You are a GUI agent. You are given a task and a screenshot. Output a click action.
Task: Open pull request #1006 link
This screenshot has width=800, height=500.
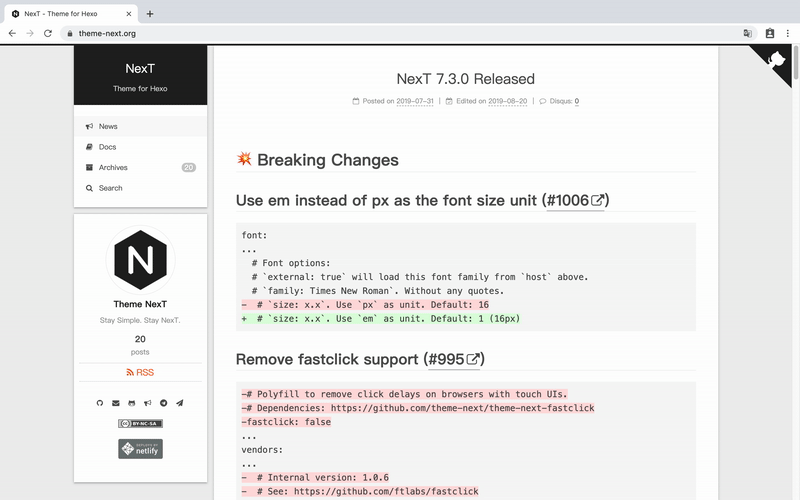[x=575, y=201]
